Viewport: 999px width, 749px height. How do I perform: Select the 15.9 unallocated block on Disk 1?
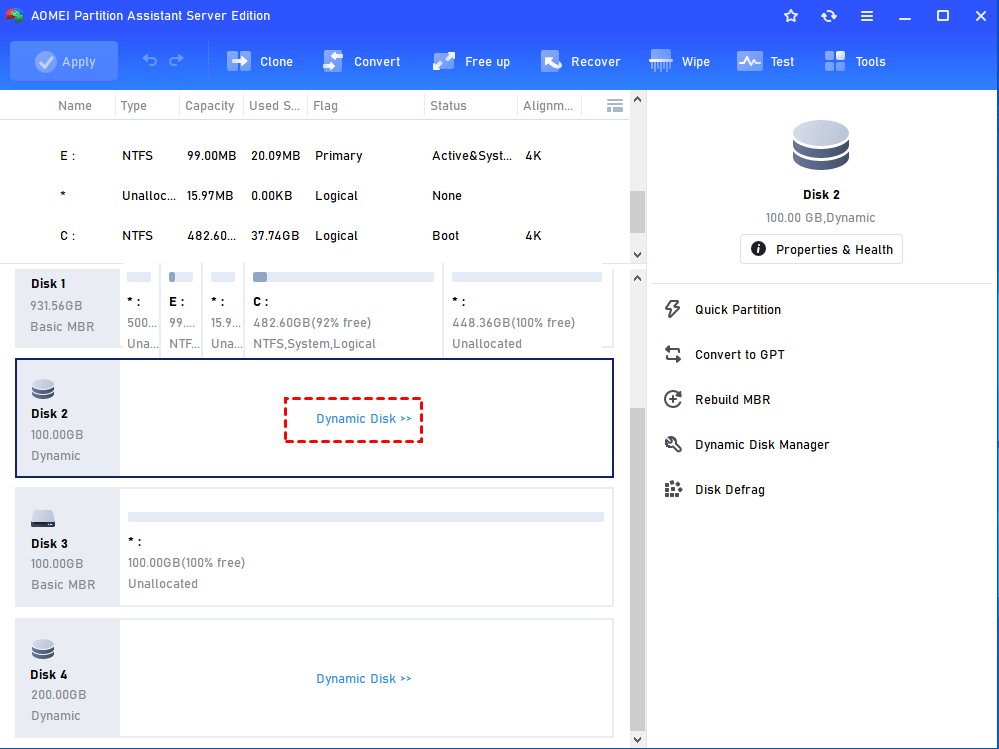pos(223,308)
